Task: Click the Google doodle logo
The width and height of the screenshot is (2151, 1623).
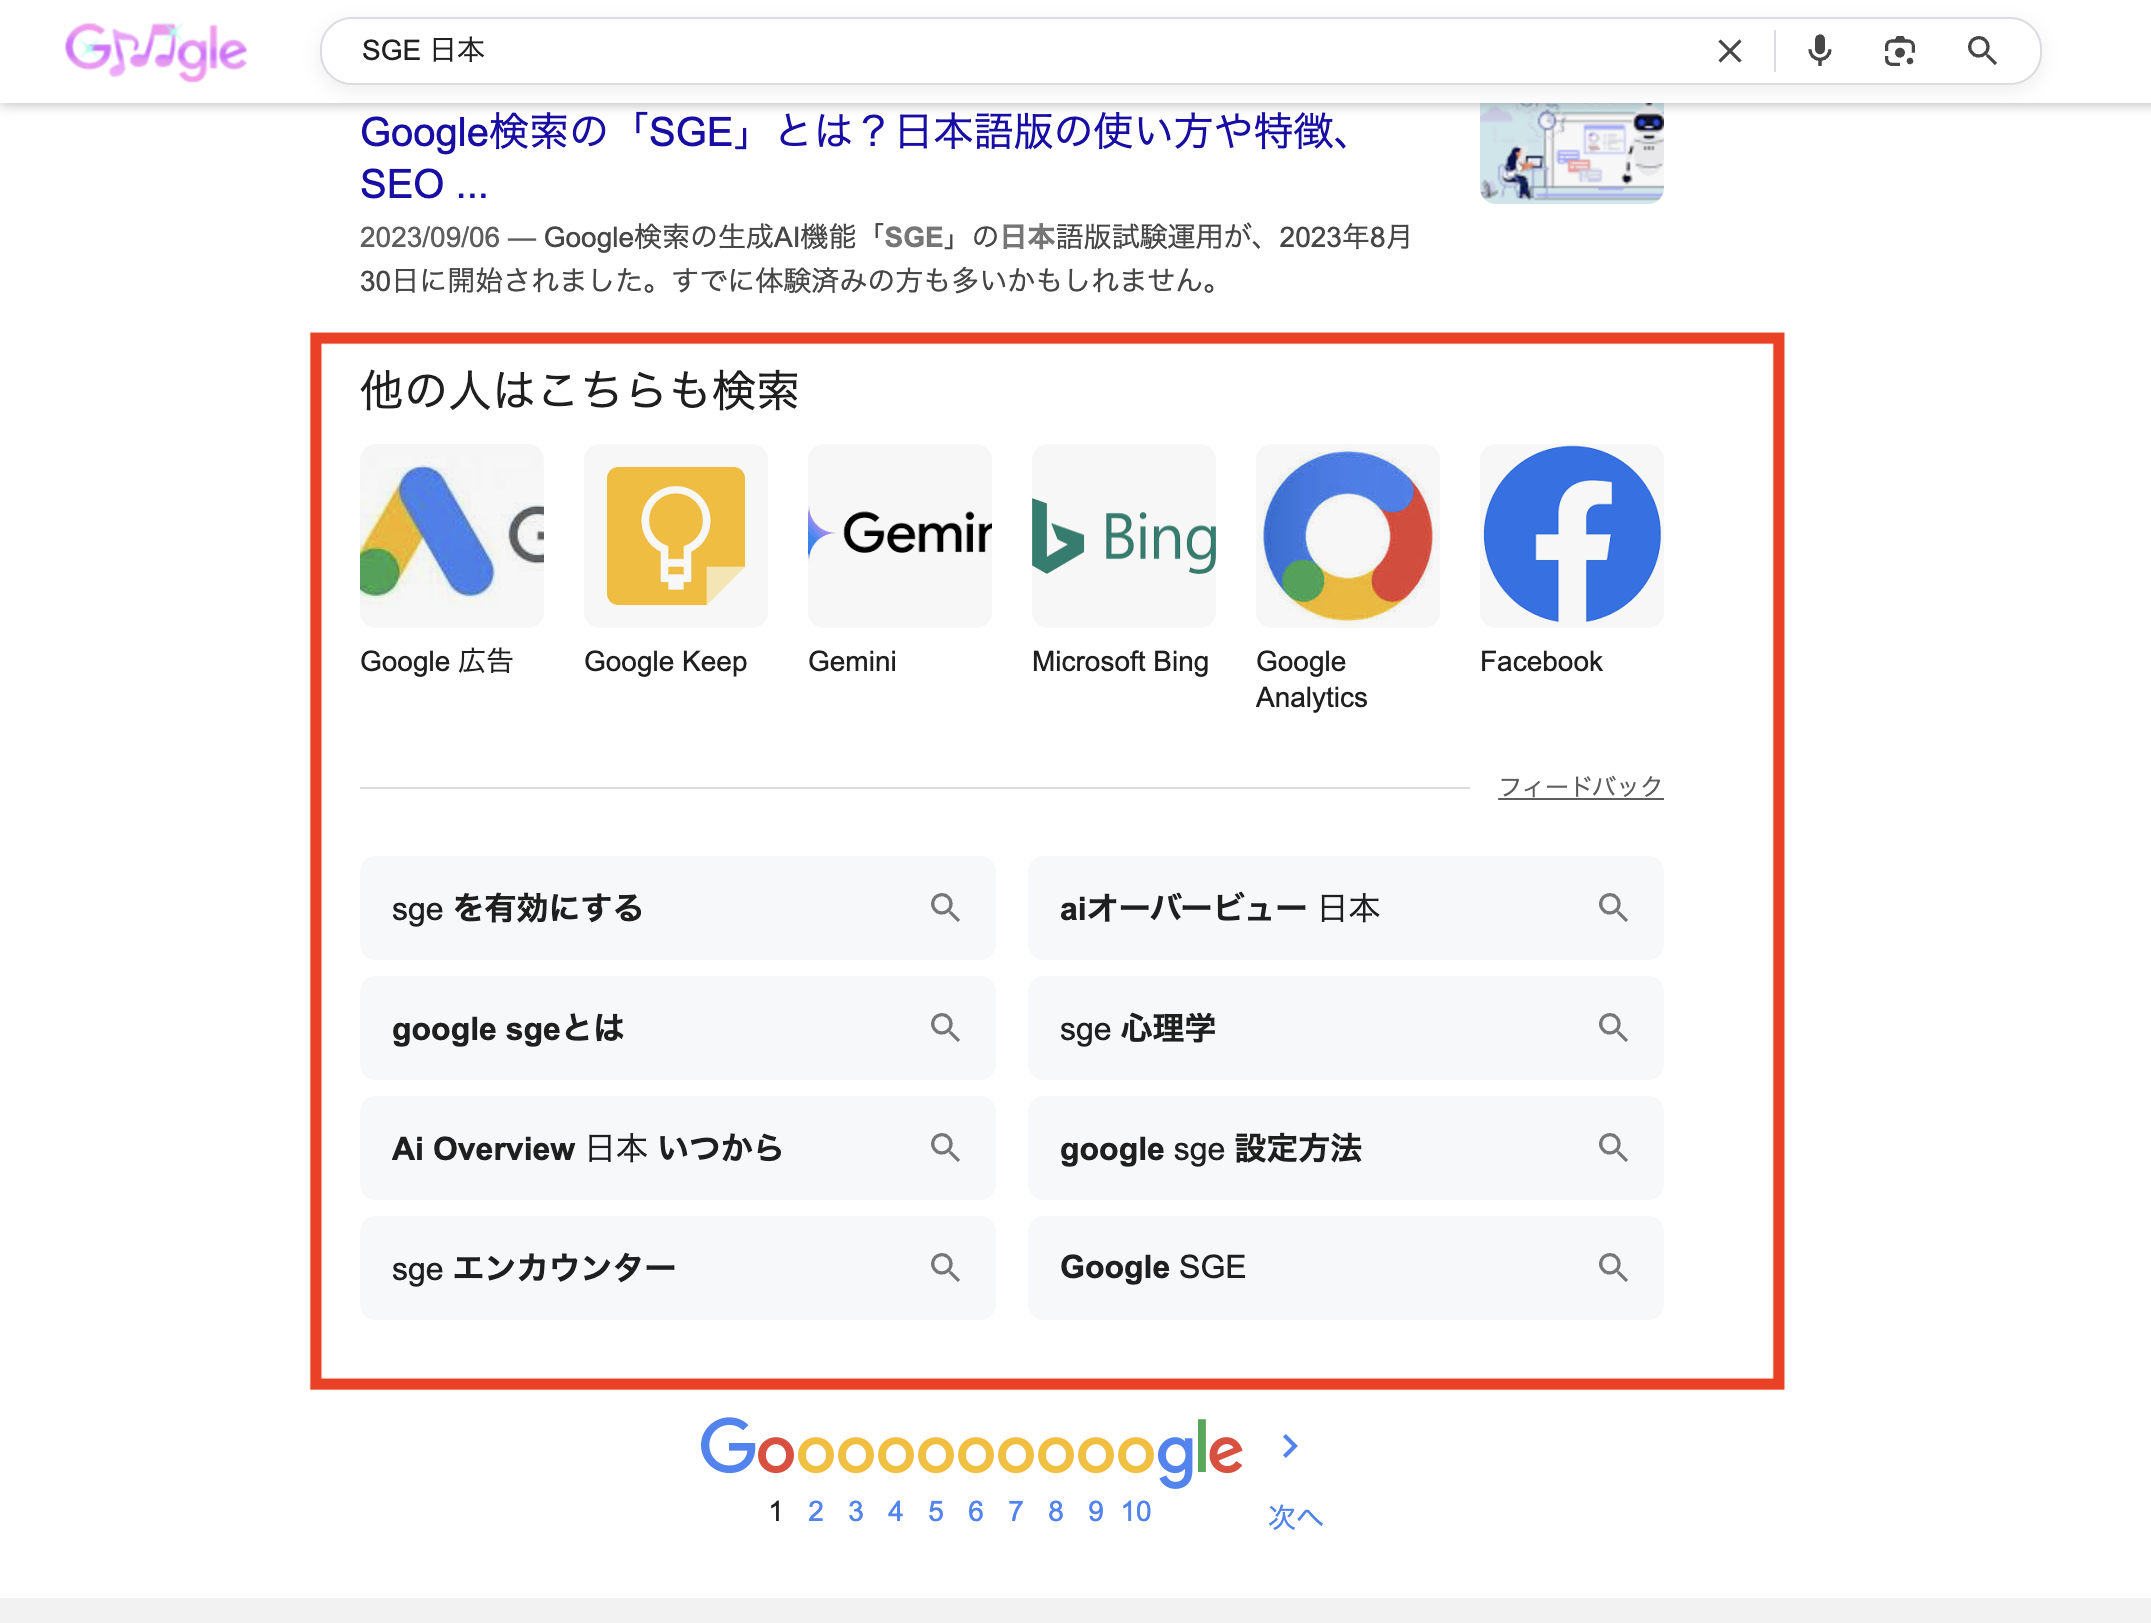Action: (x=156, y=51)
